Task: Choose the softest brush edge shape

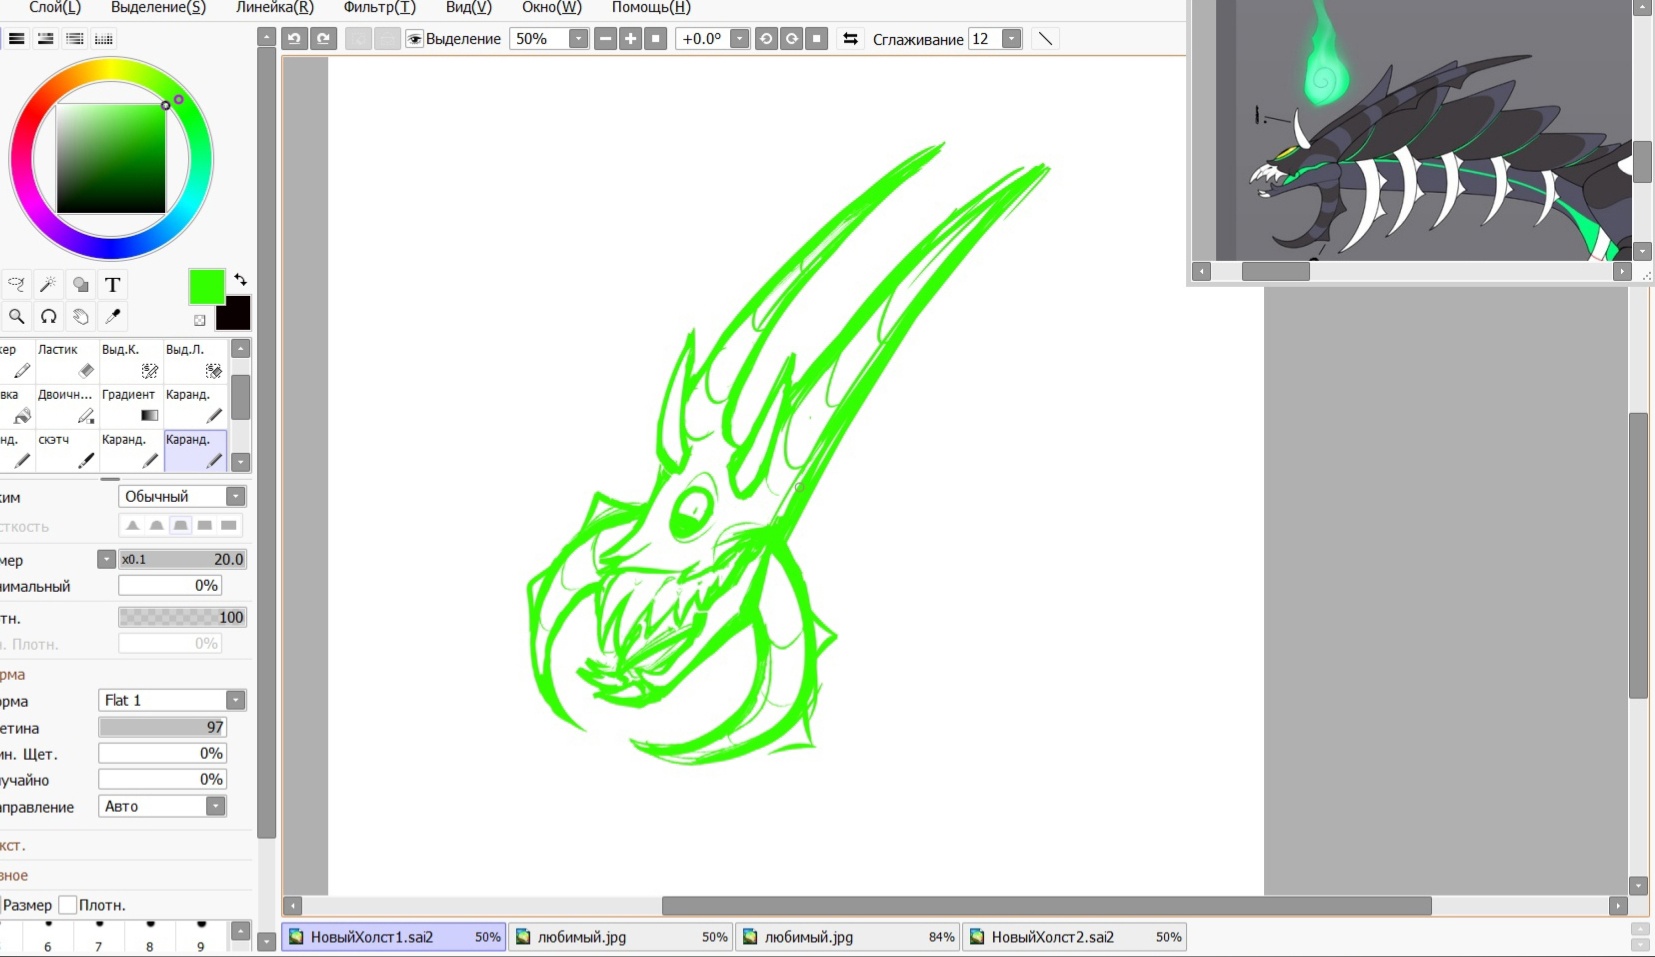Action: tap(132, 525)
